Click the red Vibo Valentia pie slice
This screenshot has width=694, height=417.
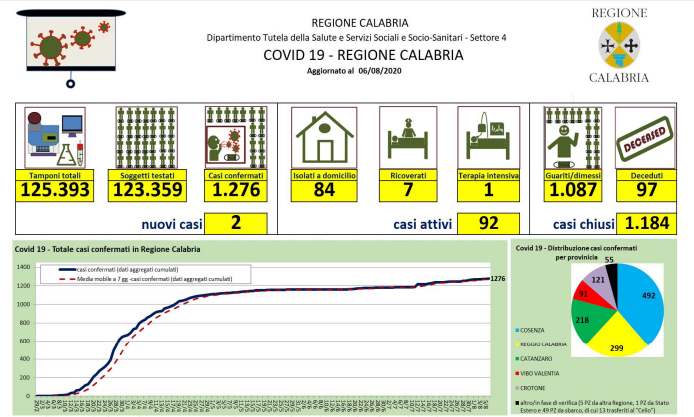[x=581, y=294]
